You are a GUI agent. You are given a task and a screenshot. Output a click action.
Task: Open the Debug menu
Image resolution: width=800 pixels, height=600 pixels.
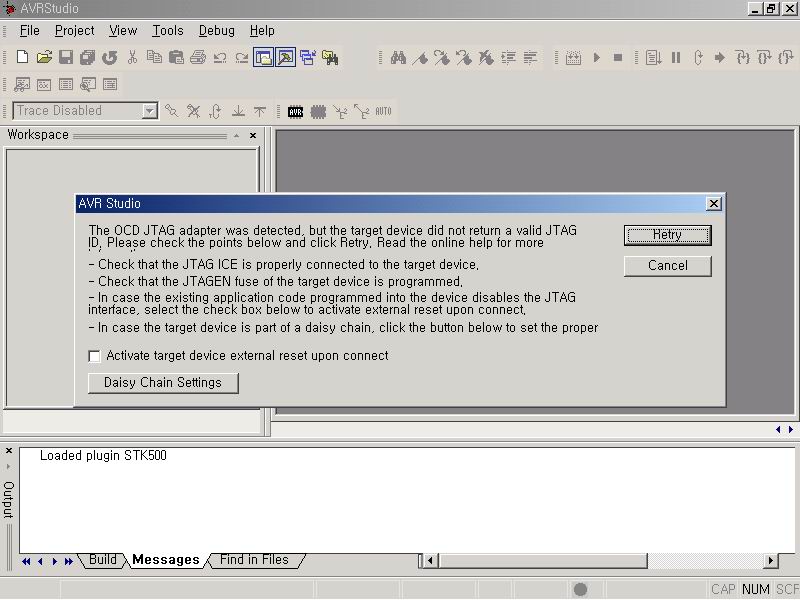(217, 31)
